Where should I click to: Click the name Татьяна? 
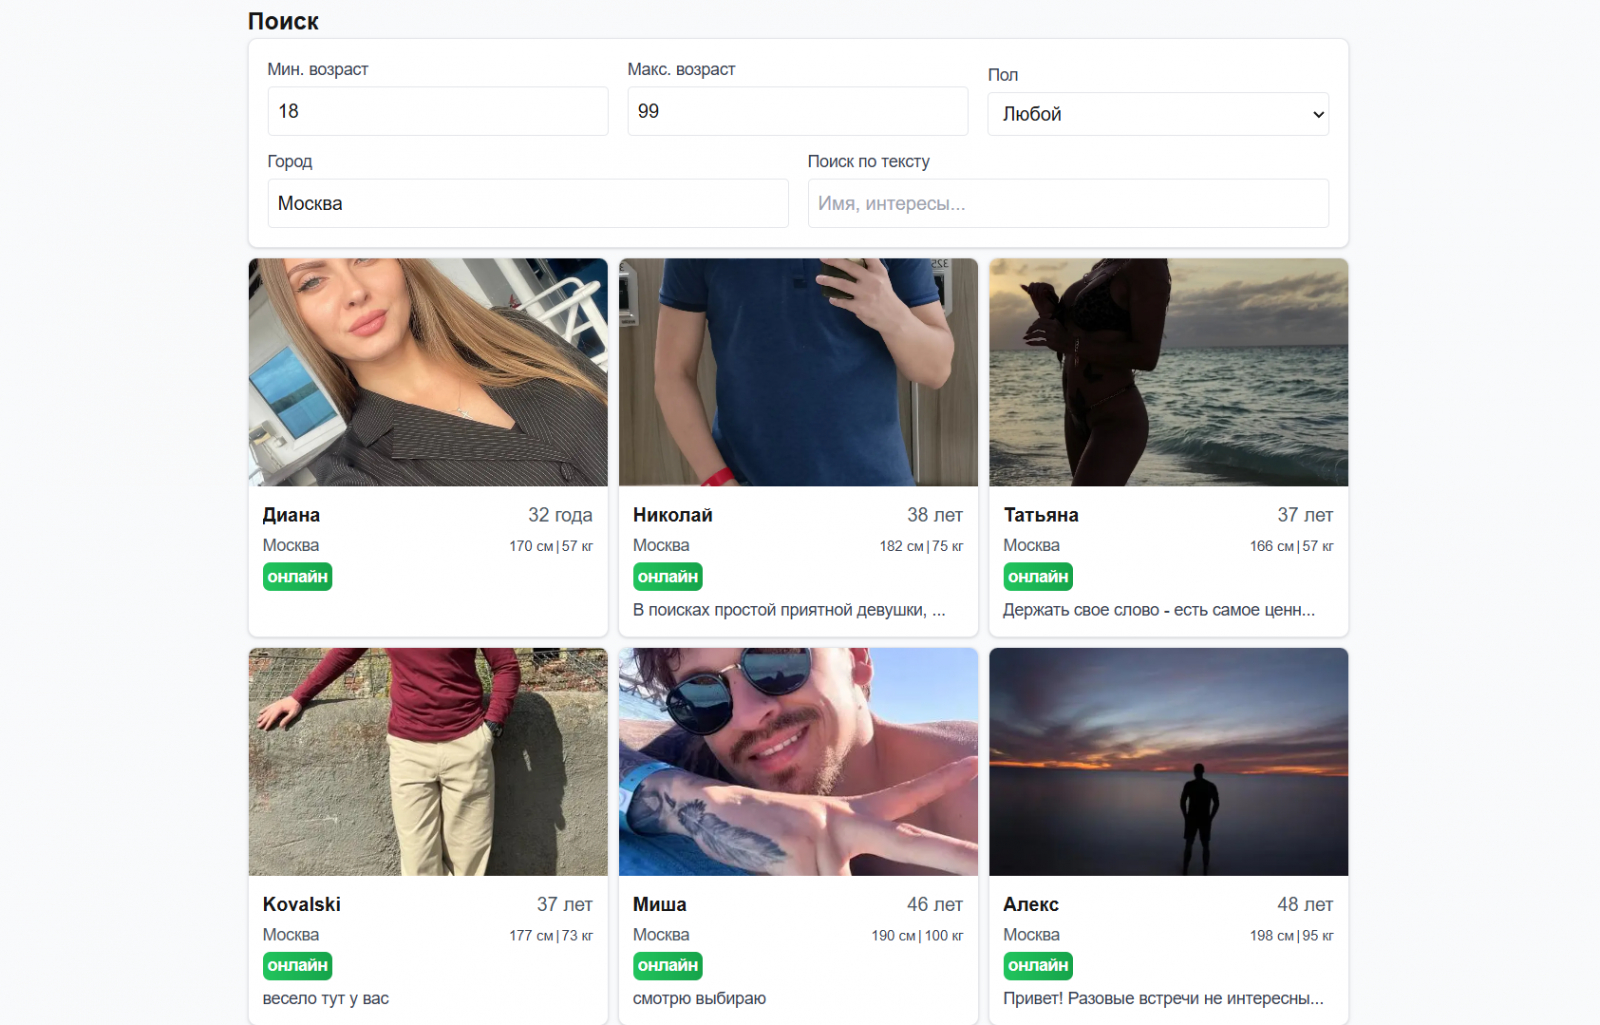[x=1040, y=515]
